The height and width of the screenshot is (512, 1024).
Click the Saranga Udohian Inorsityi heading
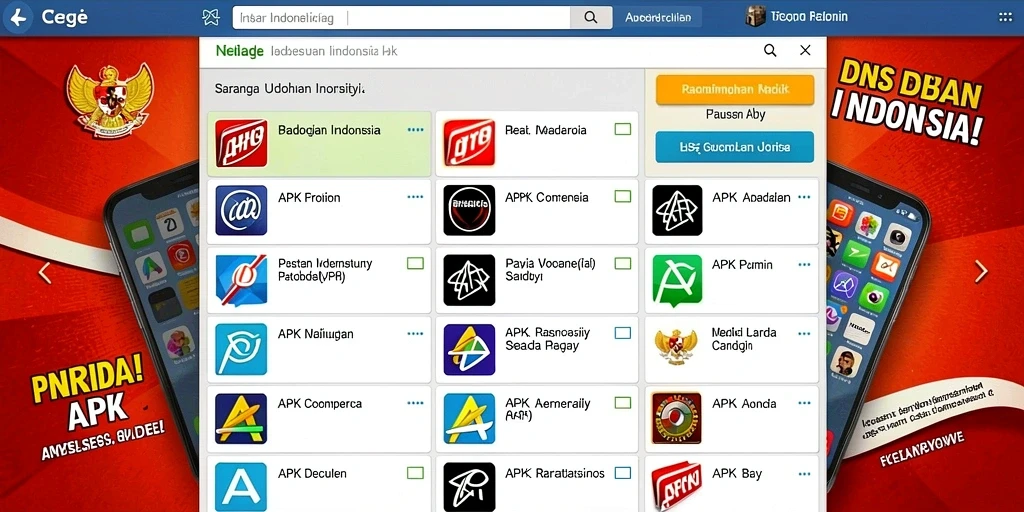click(x=291, y=88)
